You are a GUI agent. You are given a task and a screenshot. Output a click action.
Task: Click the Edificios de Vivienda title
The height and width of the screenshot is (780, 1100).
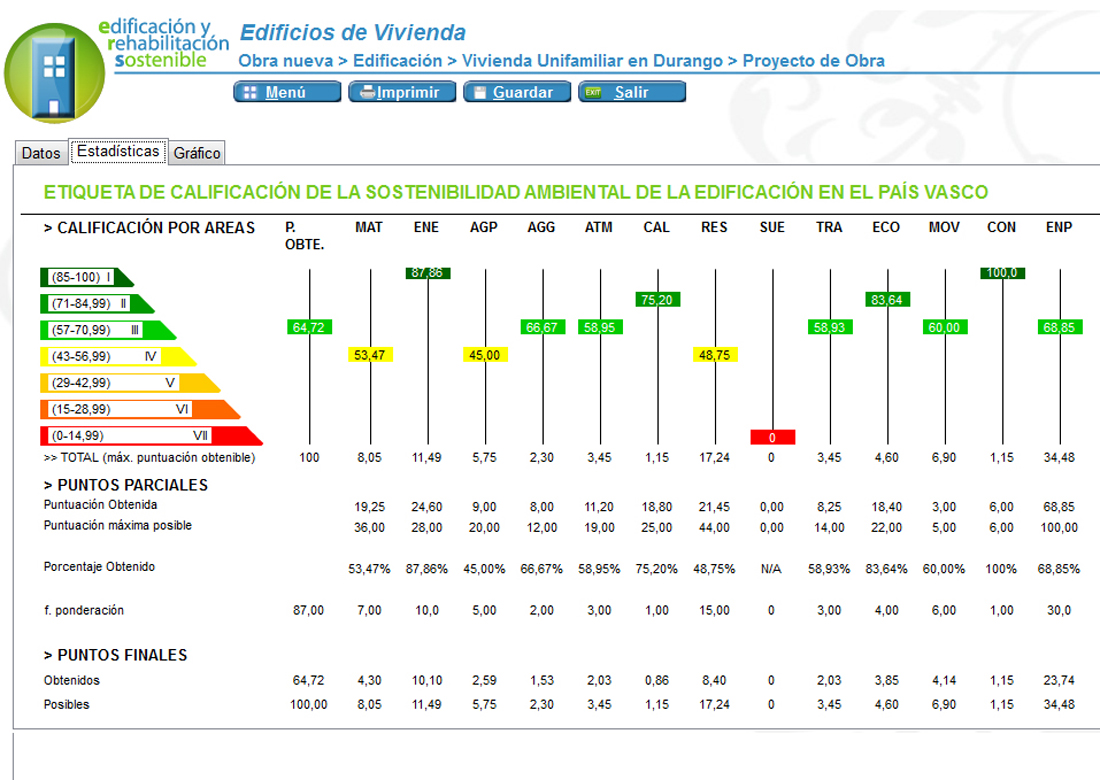pos(353,32)
